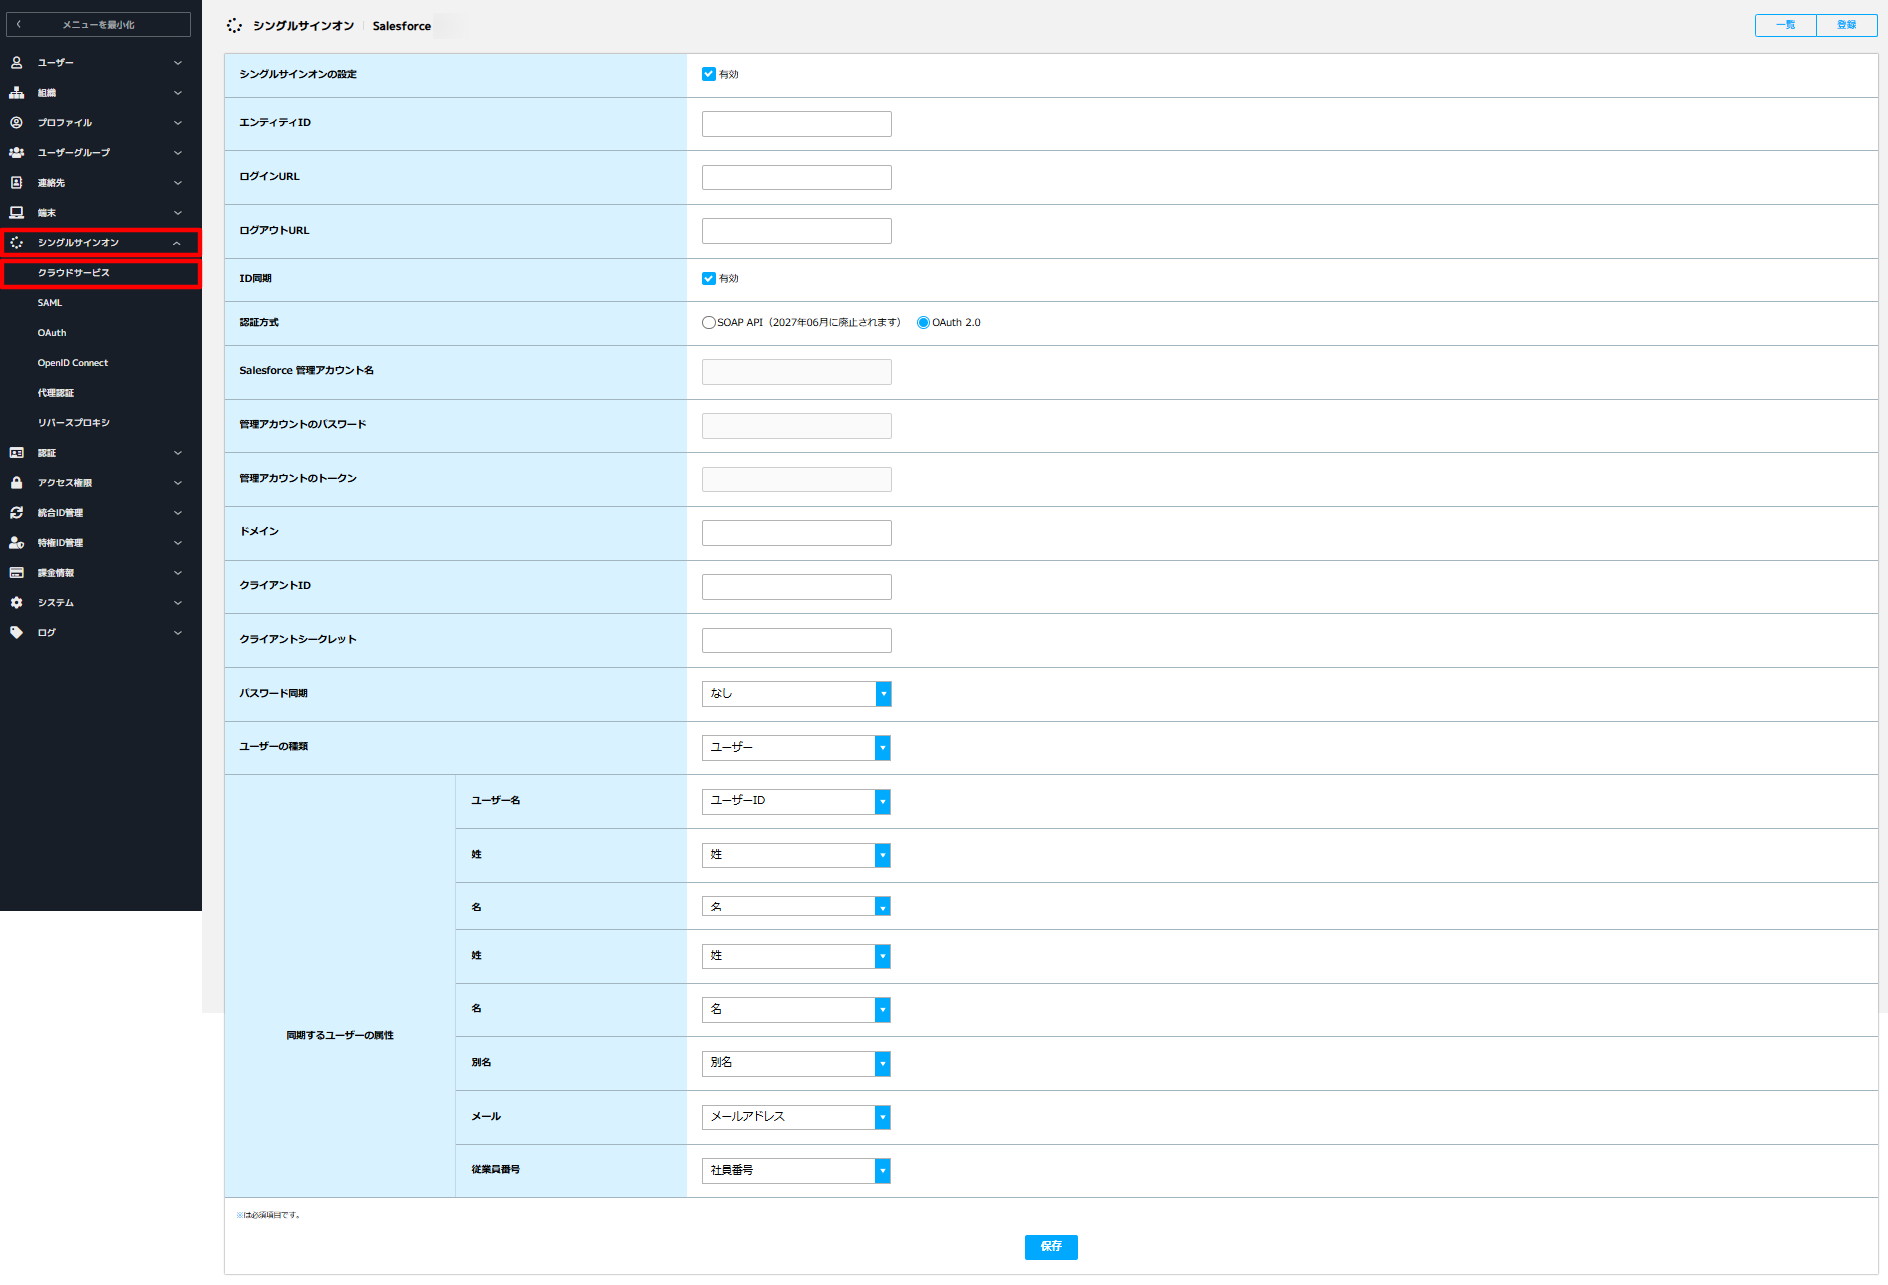This screenshot has height=1285, width=1888.
Task: Click the エンティティID input field
Action: (x=797, y=124)
